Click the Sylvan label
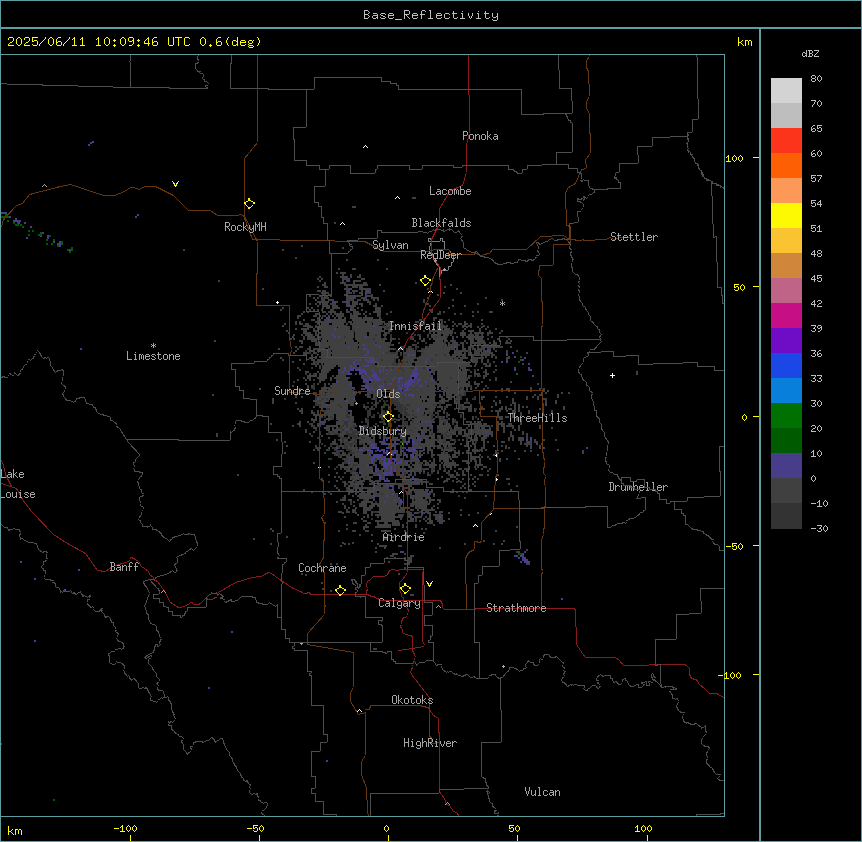This screenshot has height=842, width=862. coord(390,245)
